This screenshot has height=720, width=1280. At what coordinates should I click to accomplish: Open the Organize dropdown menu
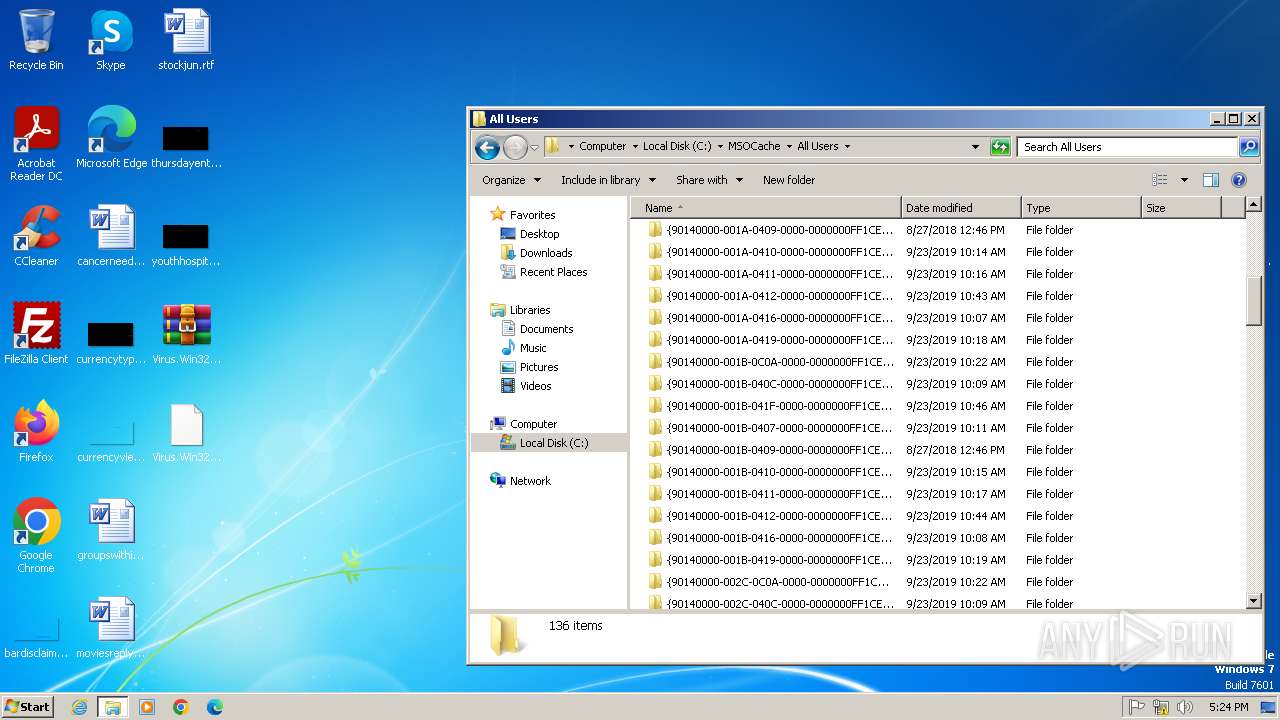(x=511, y=180)
